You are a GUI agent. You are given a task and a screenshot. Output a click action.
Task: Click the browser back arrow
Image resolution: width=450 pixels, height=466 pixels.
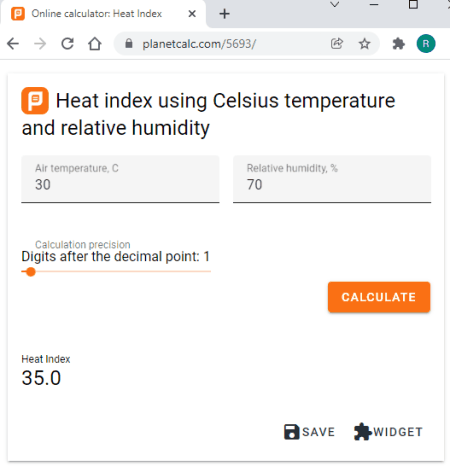tap(13, 44)
